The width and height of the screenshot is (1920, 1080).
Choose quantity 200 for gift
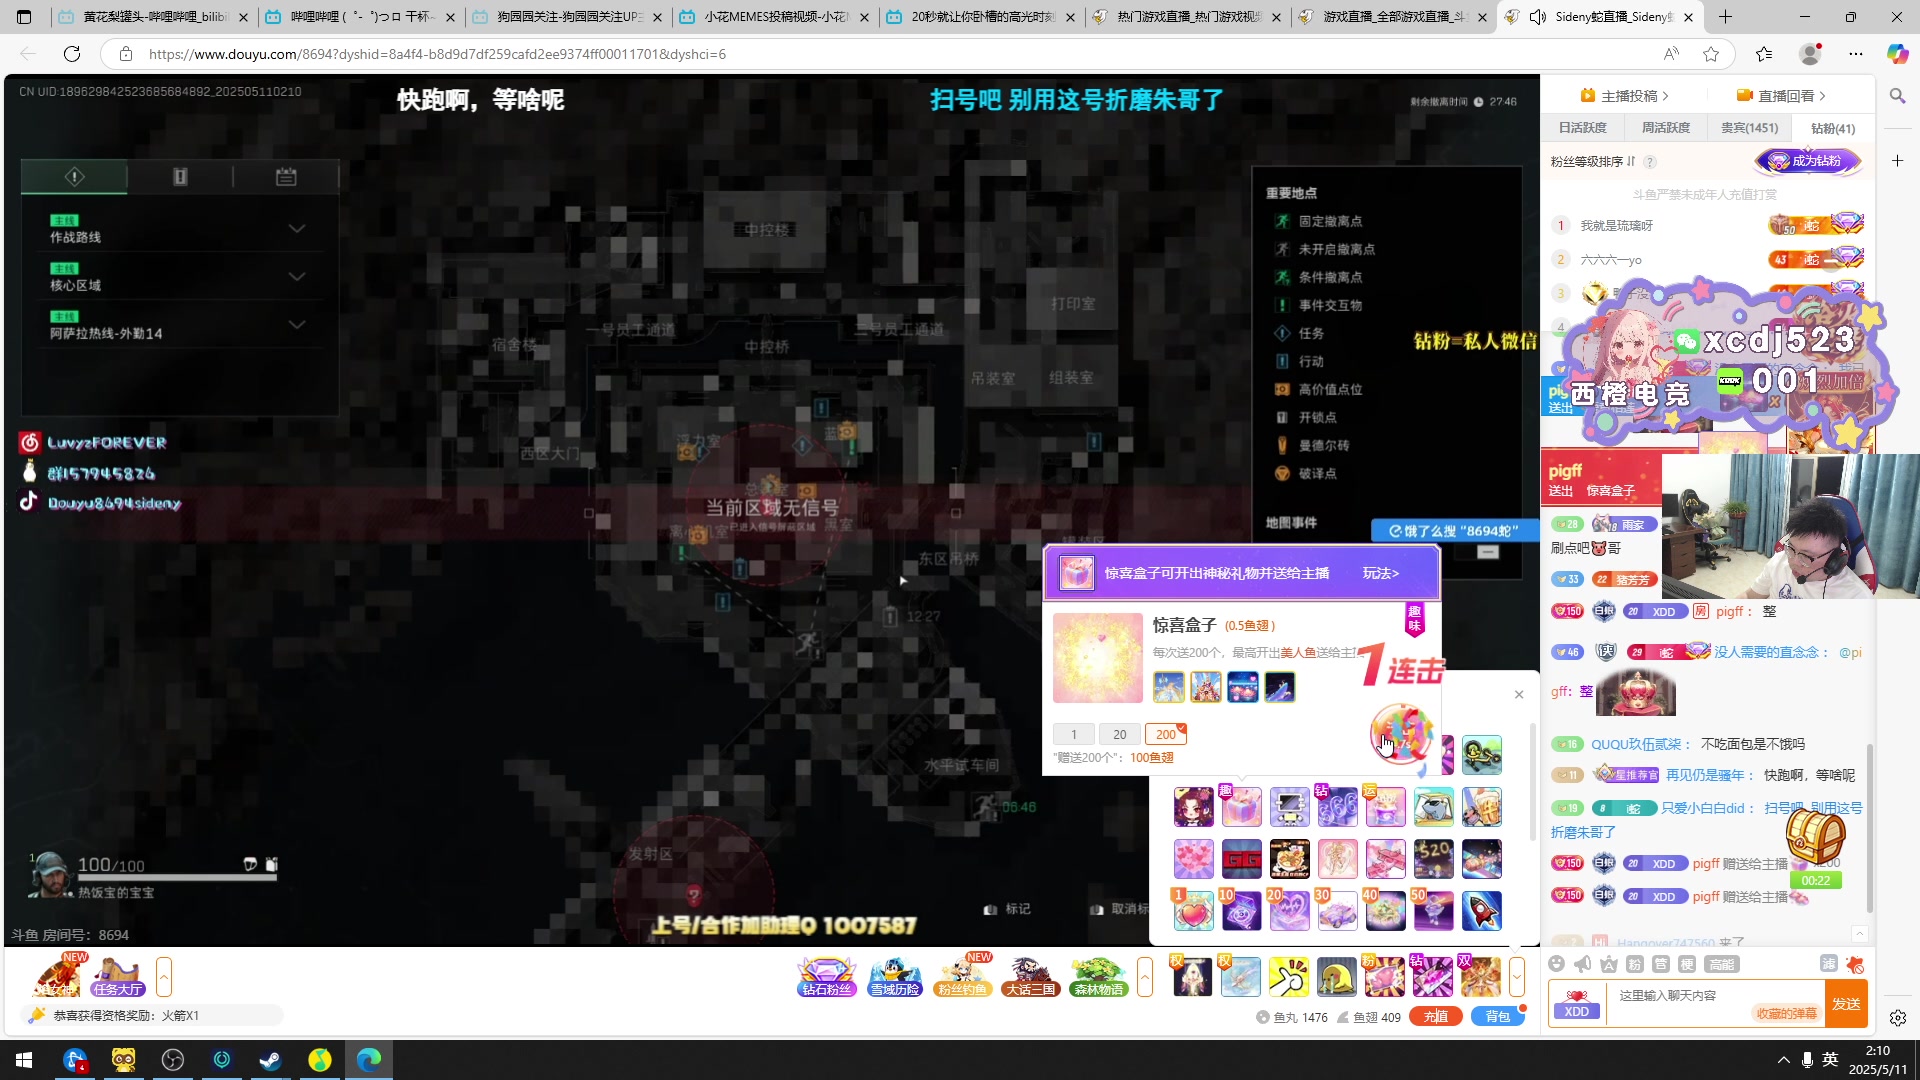tap(1166, 734)
